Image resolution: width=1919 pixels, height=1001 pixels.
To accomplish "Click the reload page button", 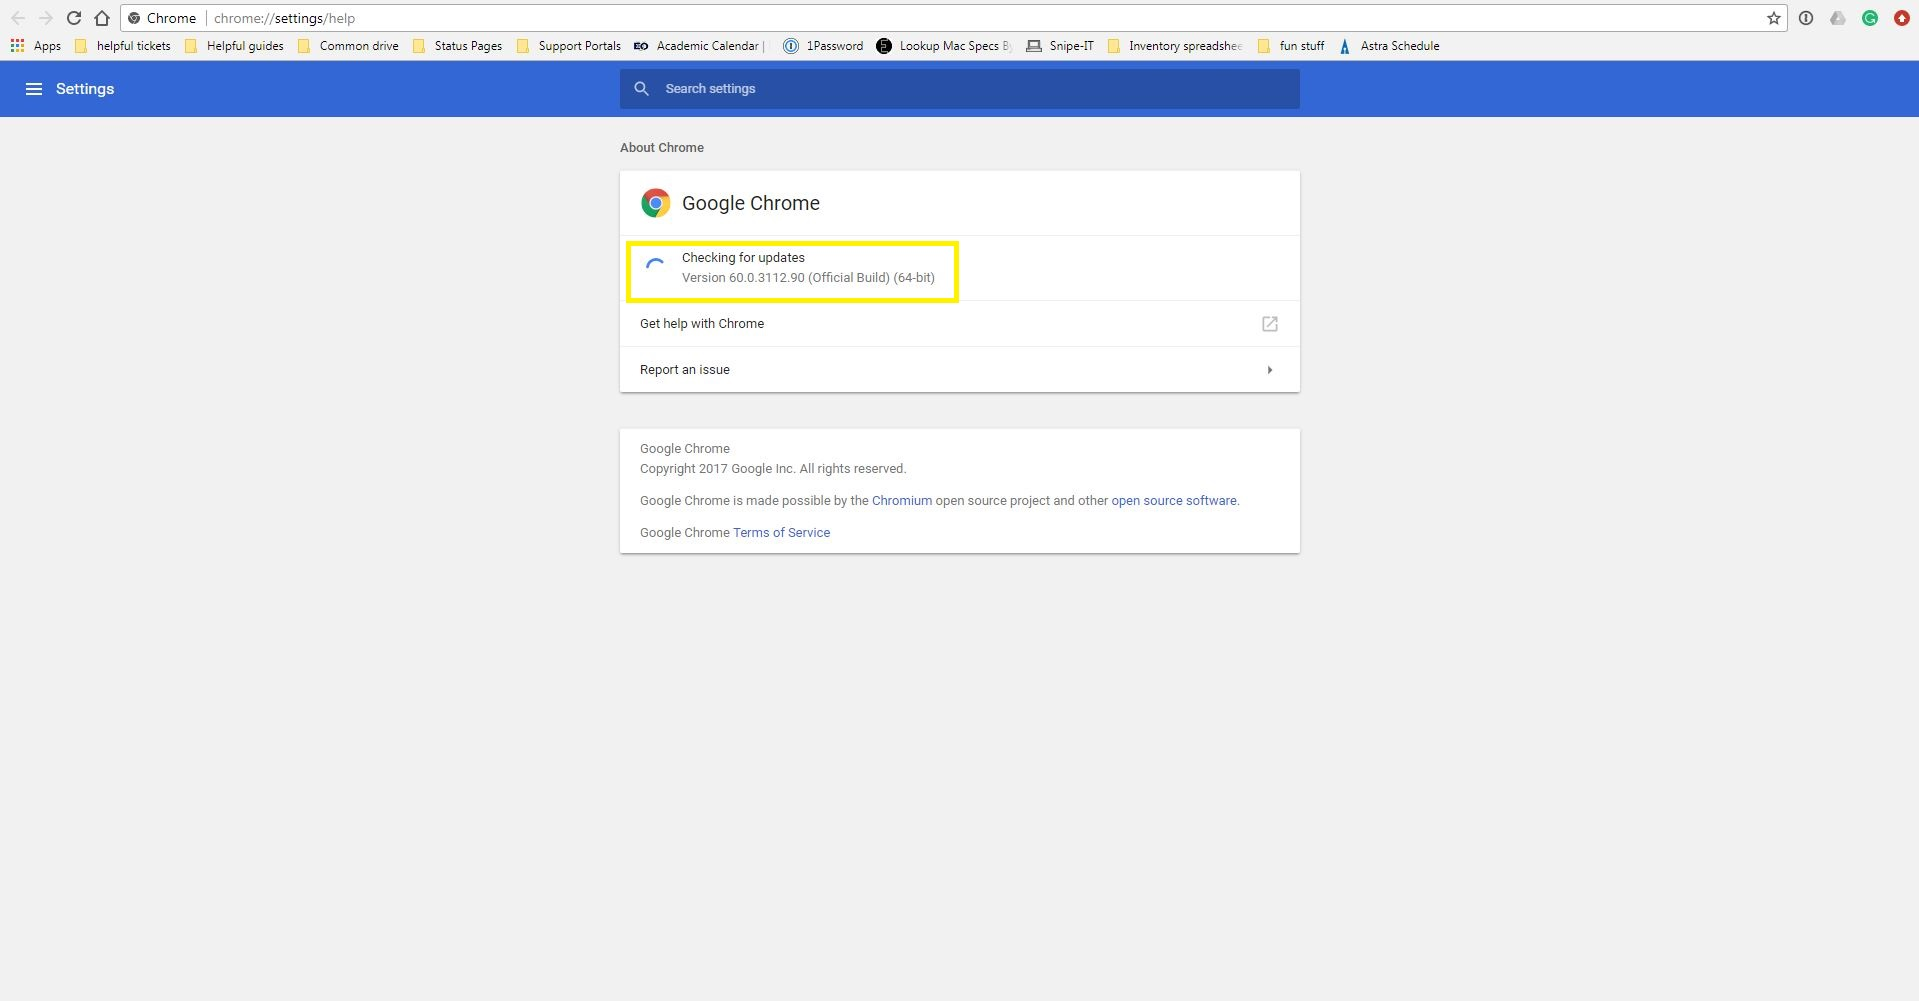I will click(73, 18).
